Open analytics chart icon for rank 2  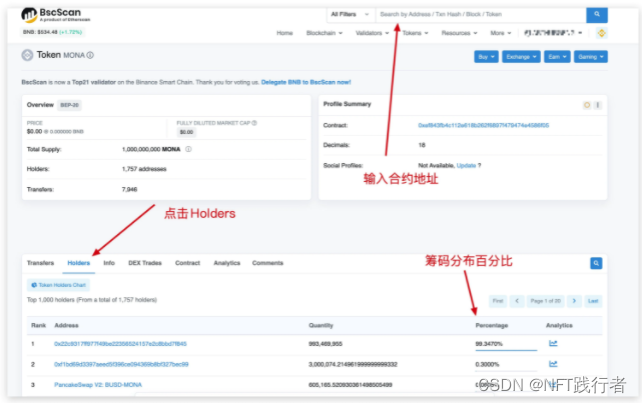click(x=553, y=364)
